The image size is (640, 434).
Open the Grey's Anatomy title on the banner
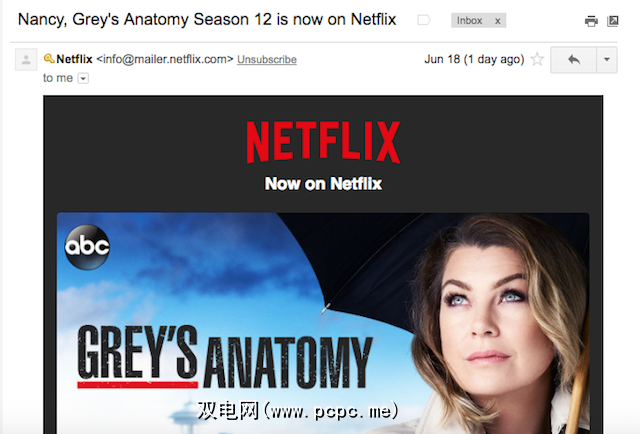(x=225, y=356)
